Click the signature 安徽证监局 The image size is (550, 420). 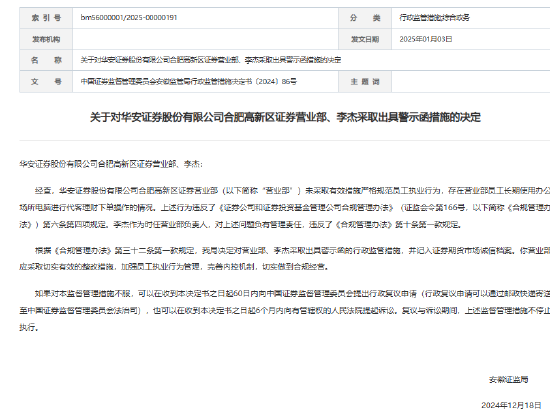[x=509, y=380]
